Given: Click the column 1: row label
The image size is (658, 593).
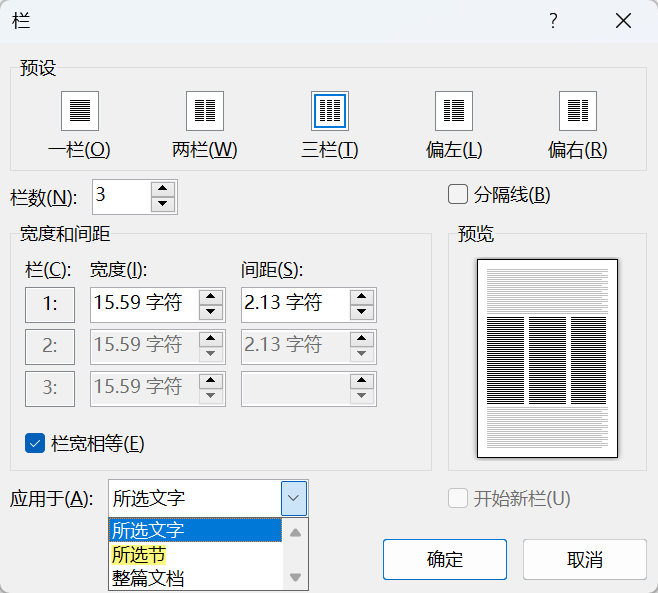Looking at the screenshot, I should pyautogui.click(x=50, y=305).
